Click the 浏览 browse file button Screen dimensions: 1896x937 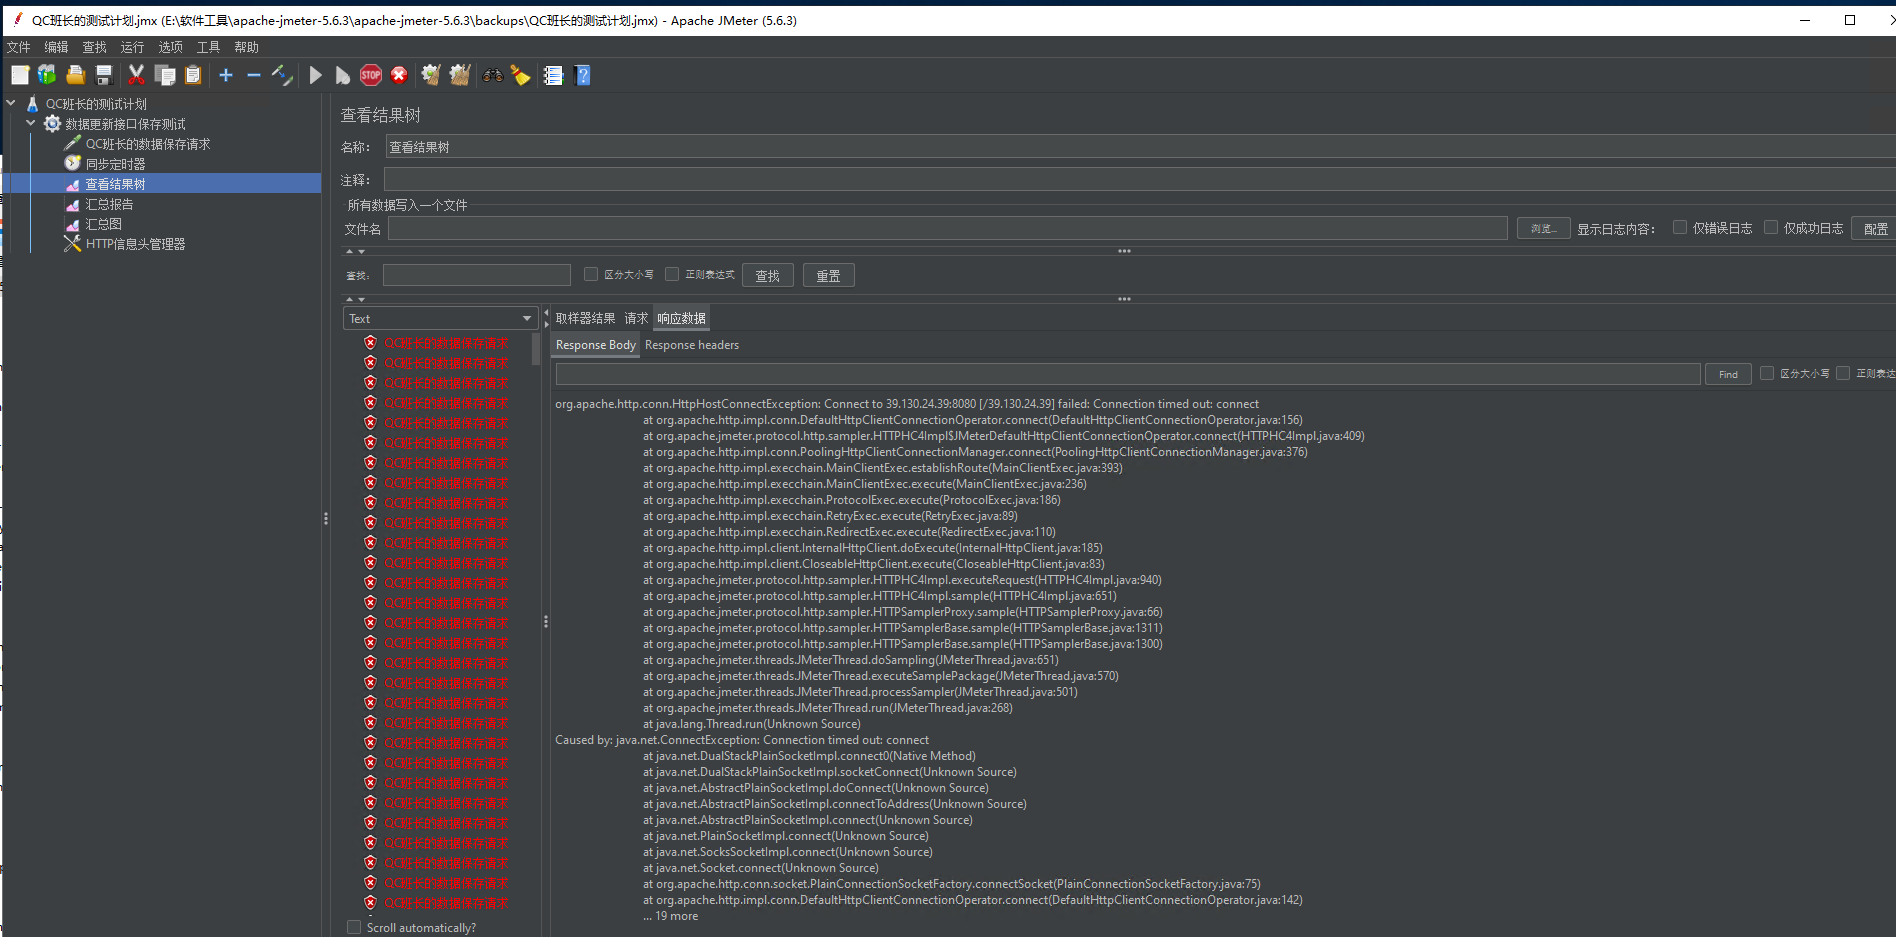(1543, 229)
